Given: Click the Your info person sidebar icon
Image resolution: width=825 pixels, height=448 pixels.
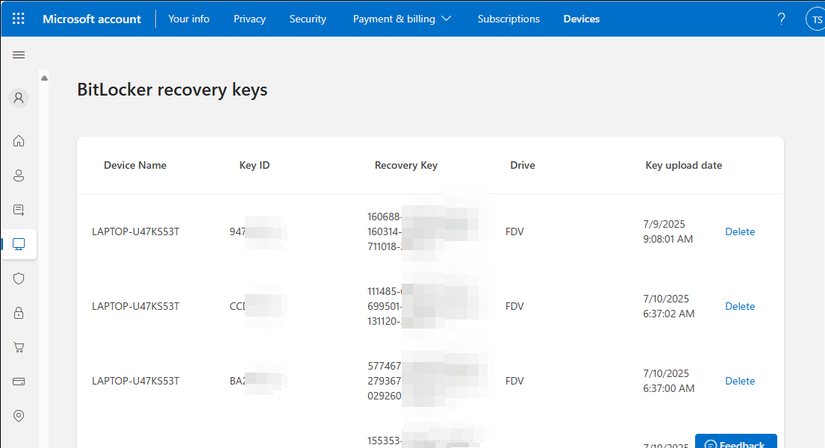Looking at the screenshot, I should 18,176.
